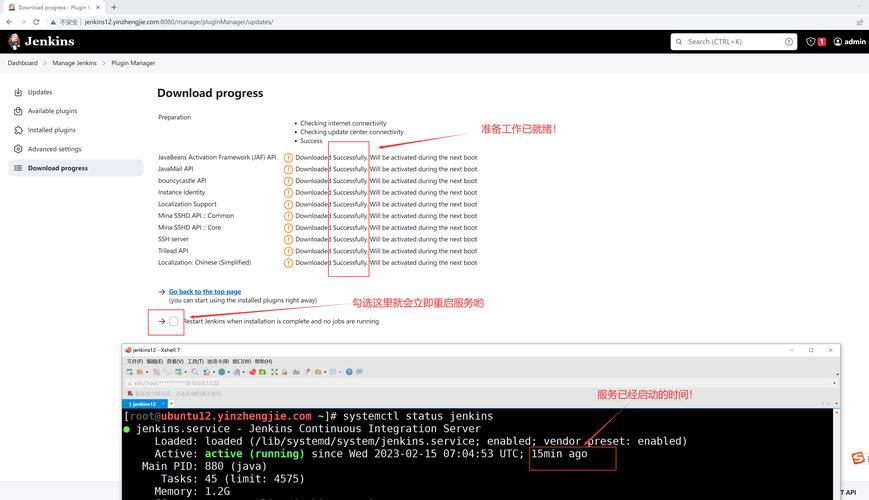Click Xshell open session folder icon

(140, 372)
